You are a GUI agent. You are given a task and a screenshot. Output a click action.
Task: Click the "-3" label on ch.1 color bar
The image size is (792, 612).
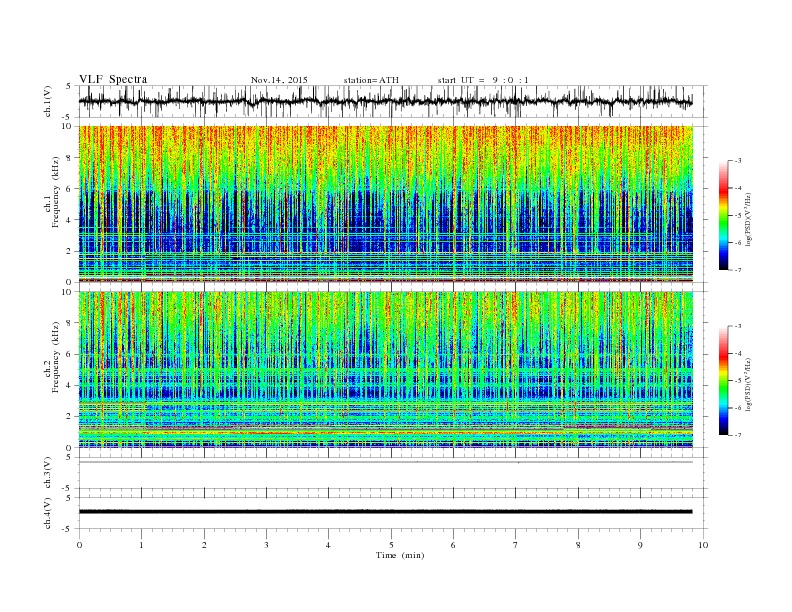(x=737, y=161)
